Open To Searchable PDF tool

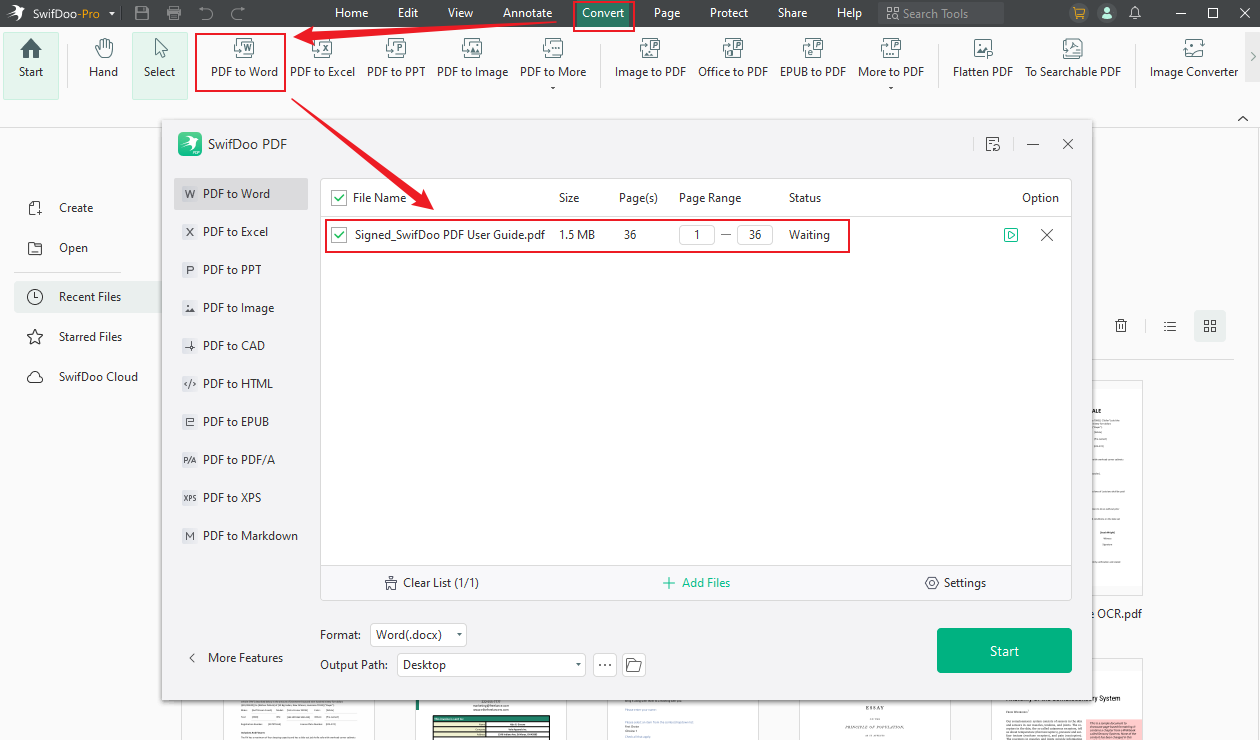pyautogui.click(x=1073, y=60)
